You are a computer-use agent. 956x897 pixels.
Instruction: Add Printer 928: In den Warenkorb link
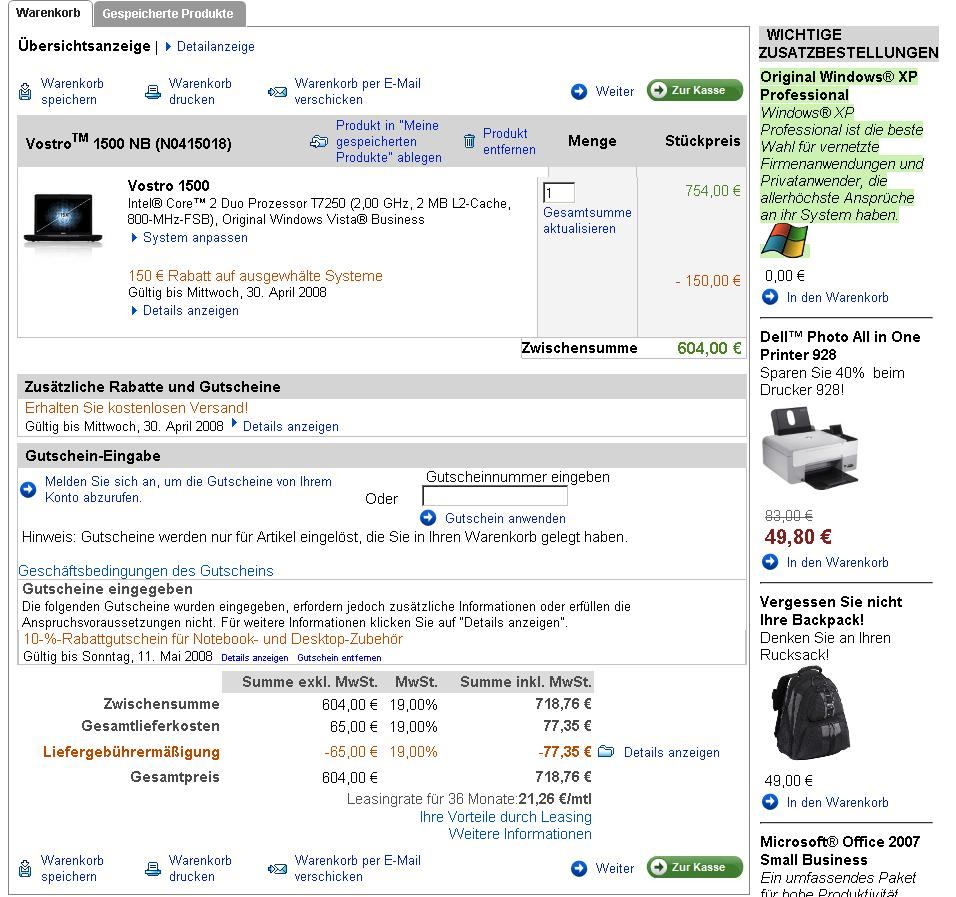837,562
